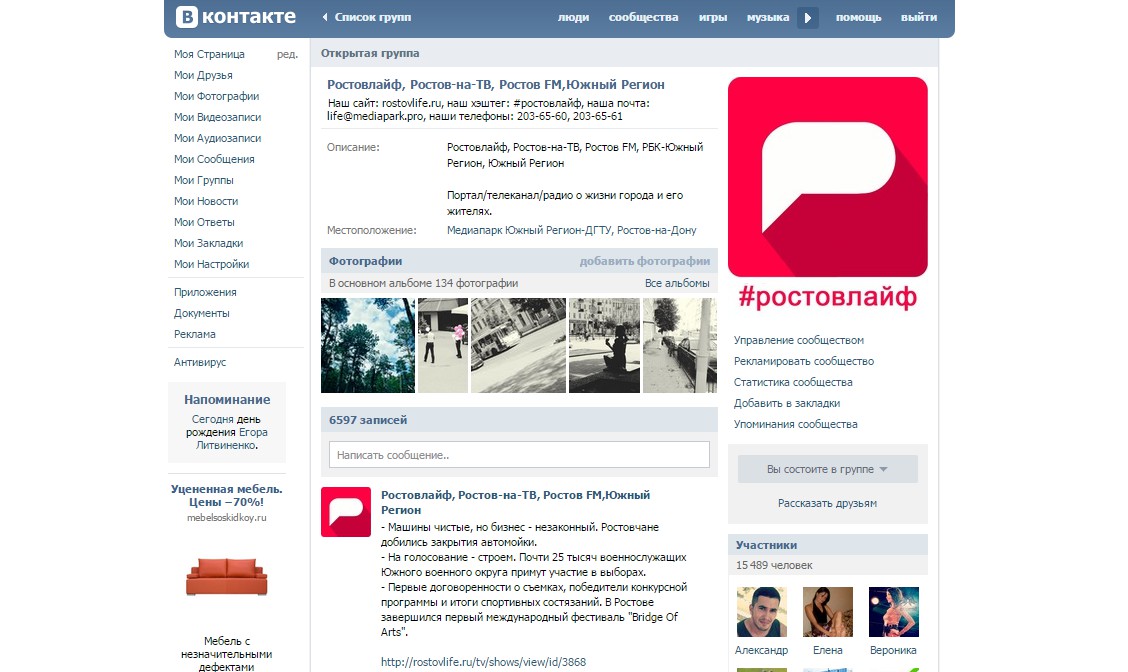This screenshot has width=1128, height=672.
Task: Click 'Упоминания сообщества'
Action: pos(796,424)
